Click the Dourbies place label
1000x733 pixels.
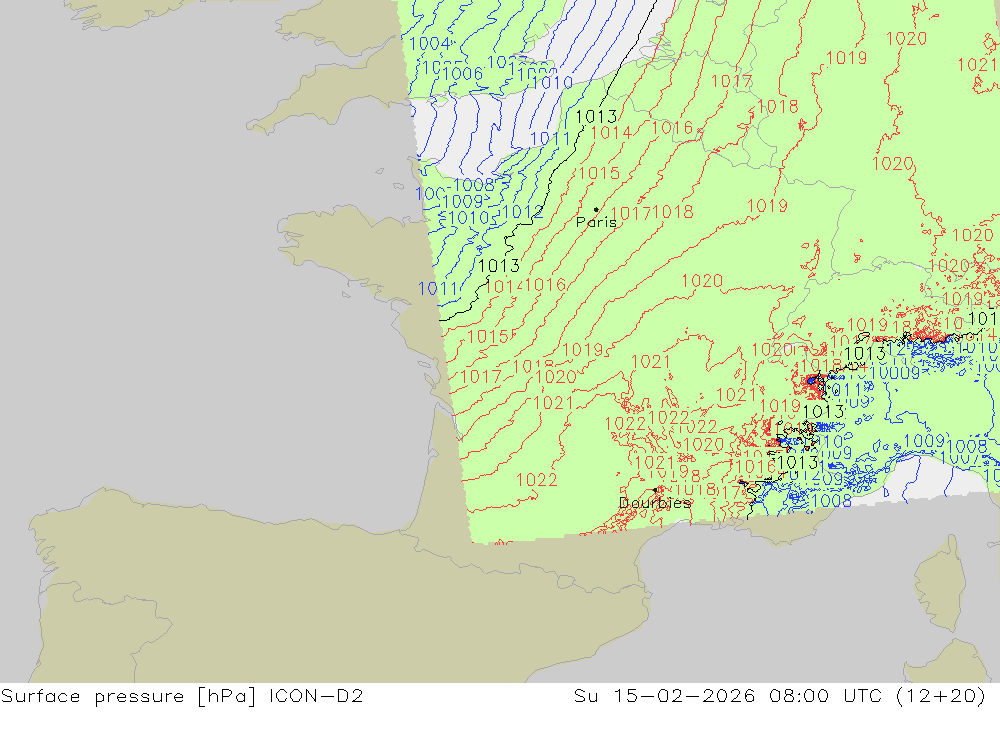coord(655,503)
